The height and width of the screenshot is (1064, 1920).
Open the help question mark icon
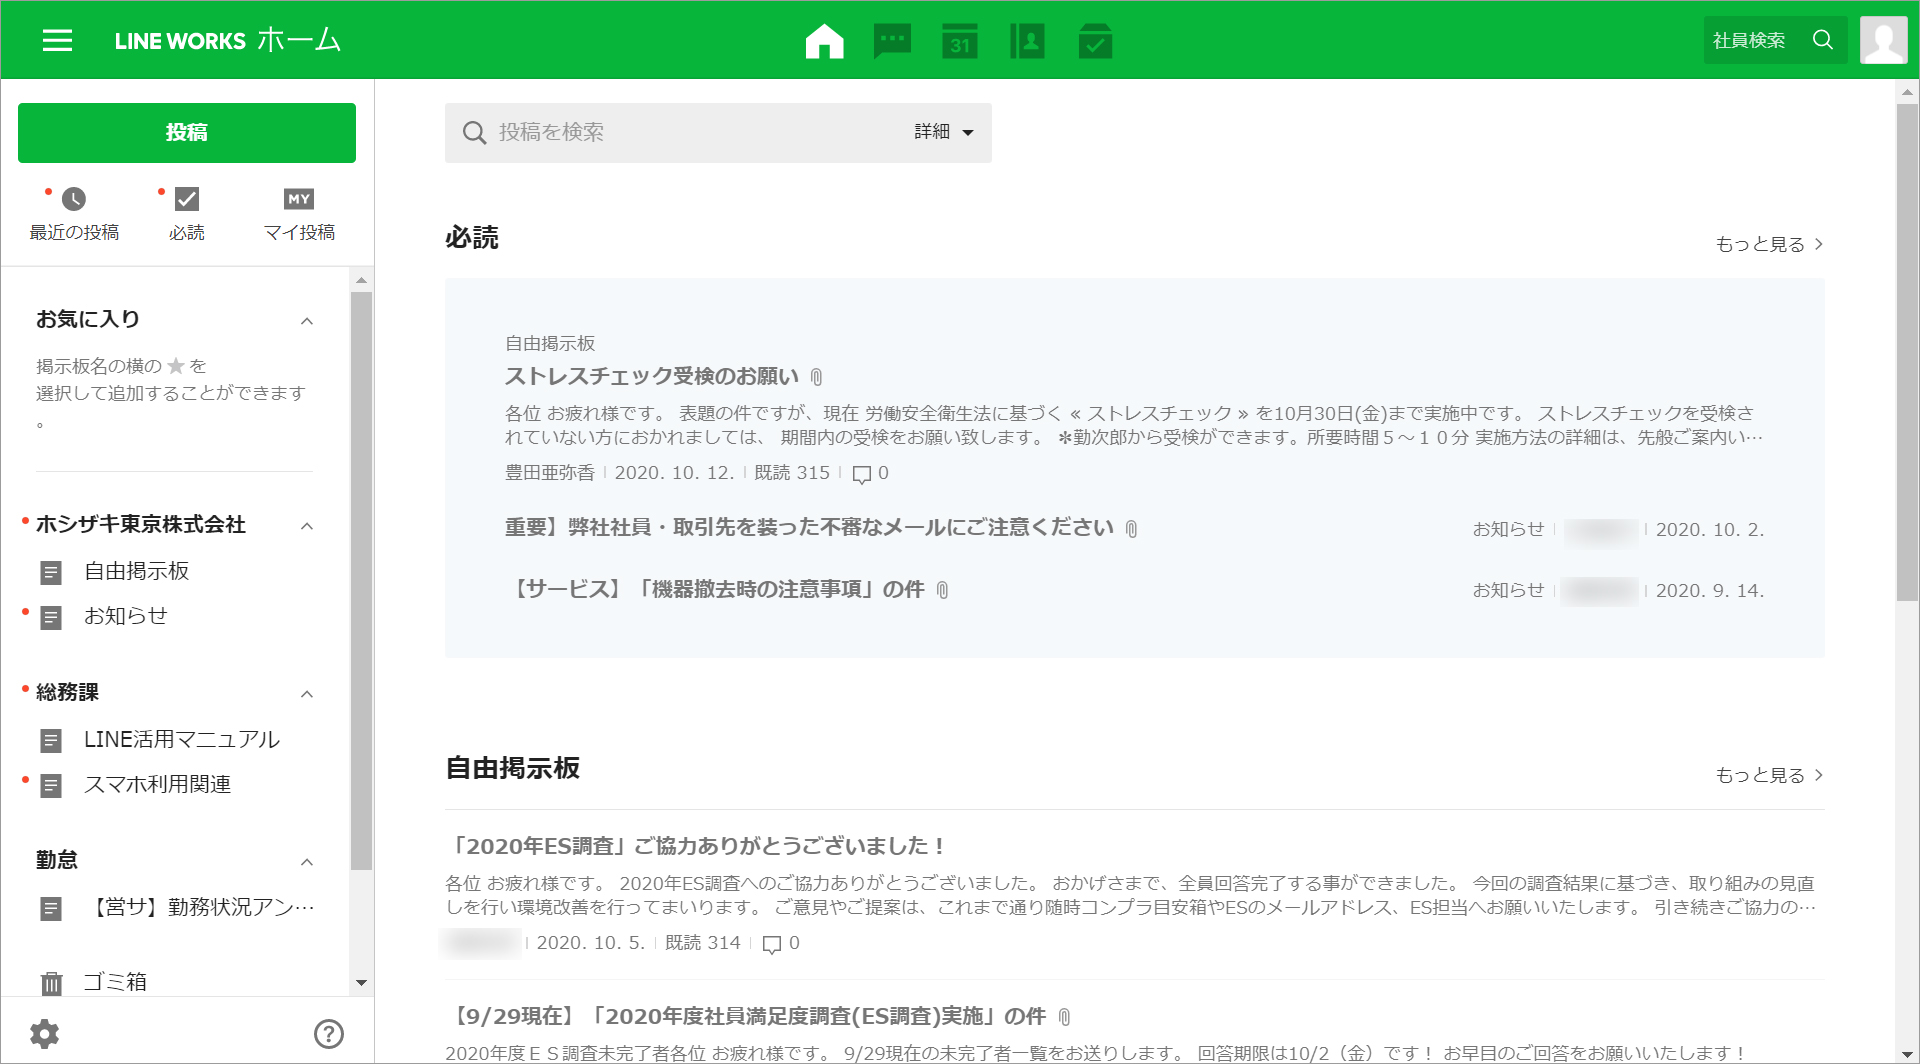click(x=328, y=1033)
